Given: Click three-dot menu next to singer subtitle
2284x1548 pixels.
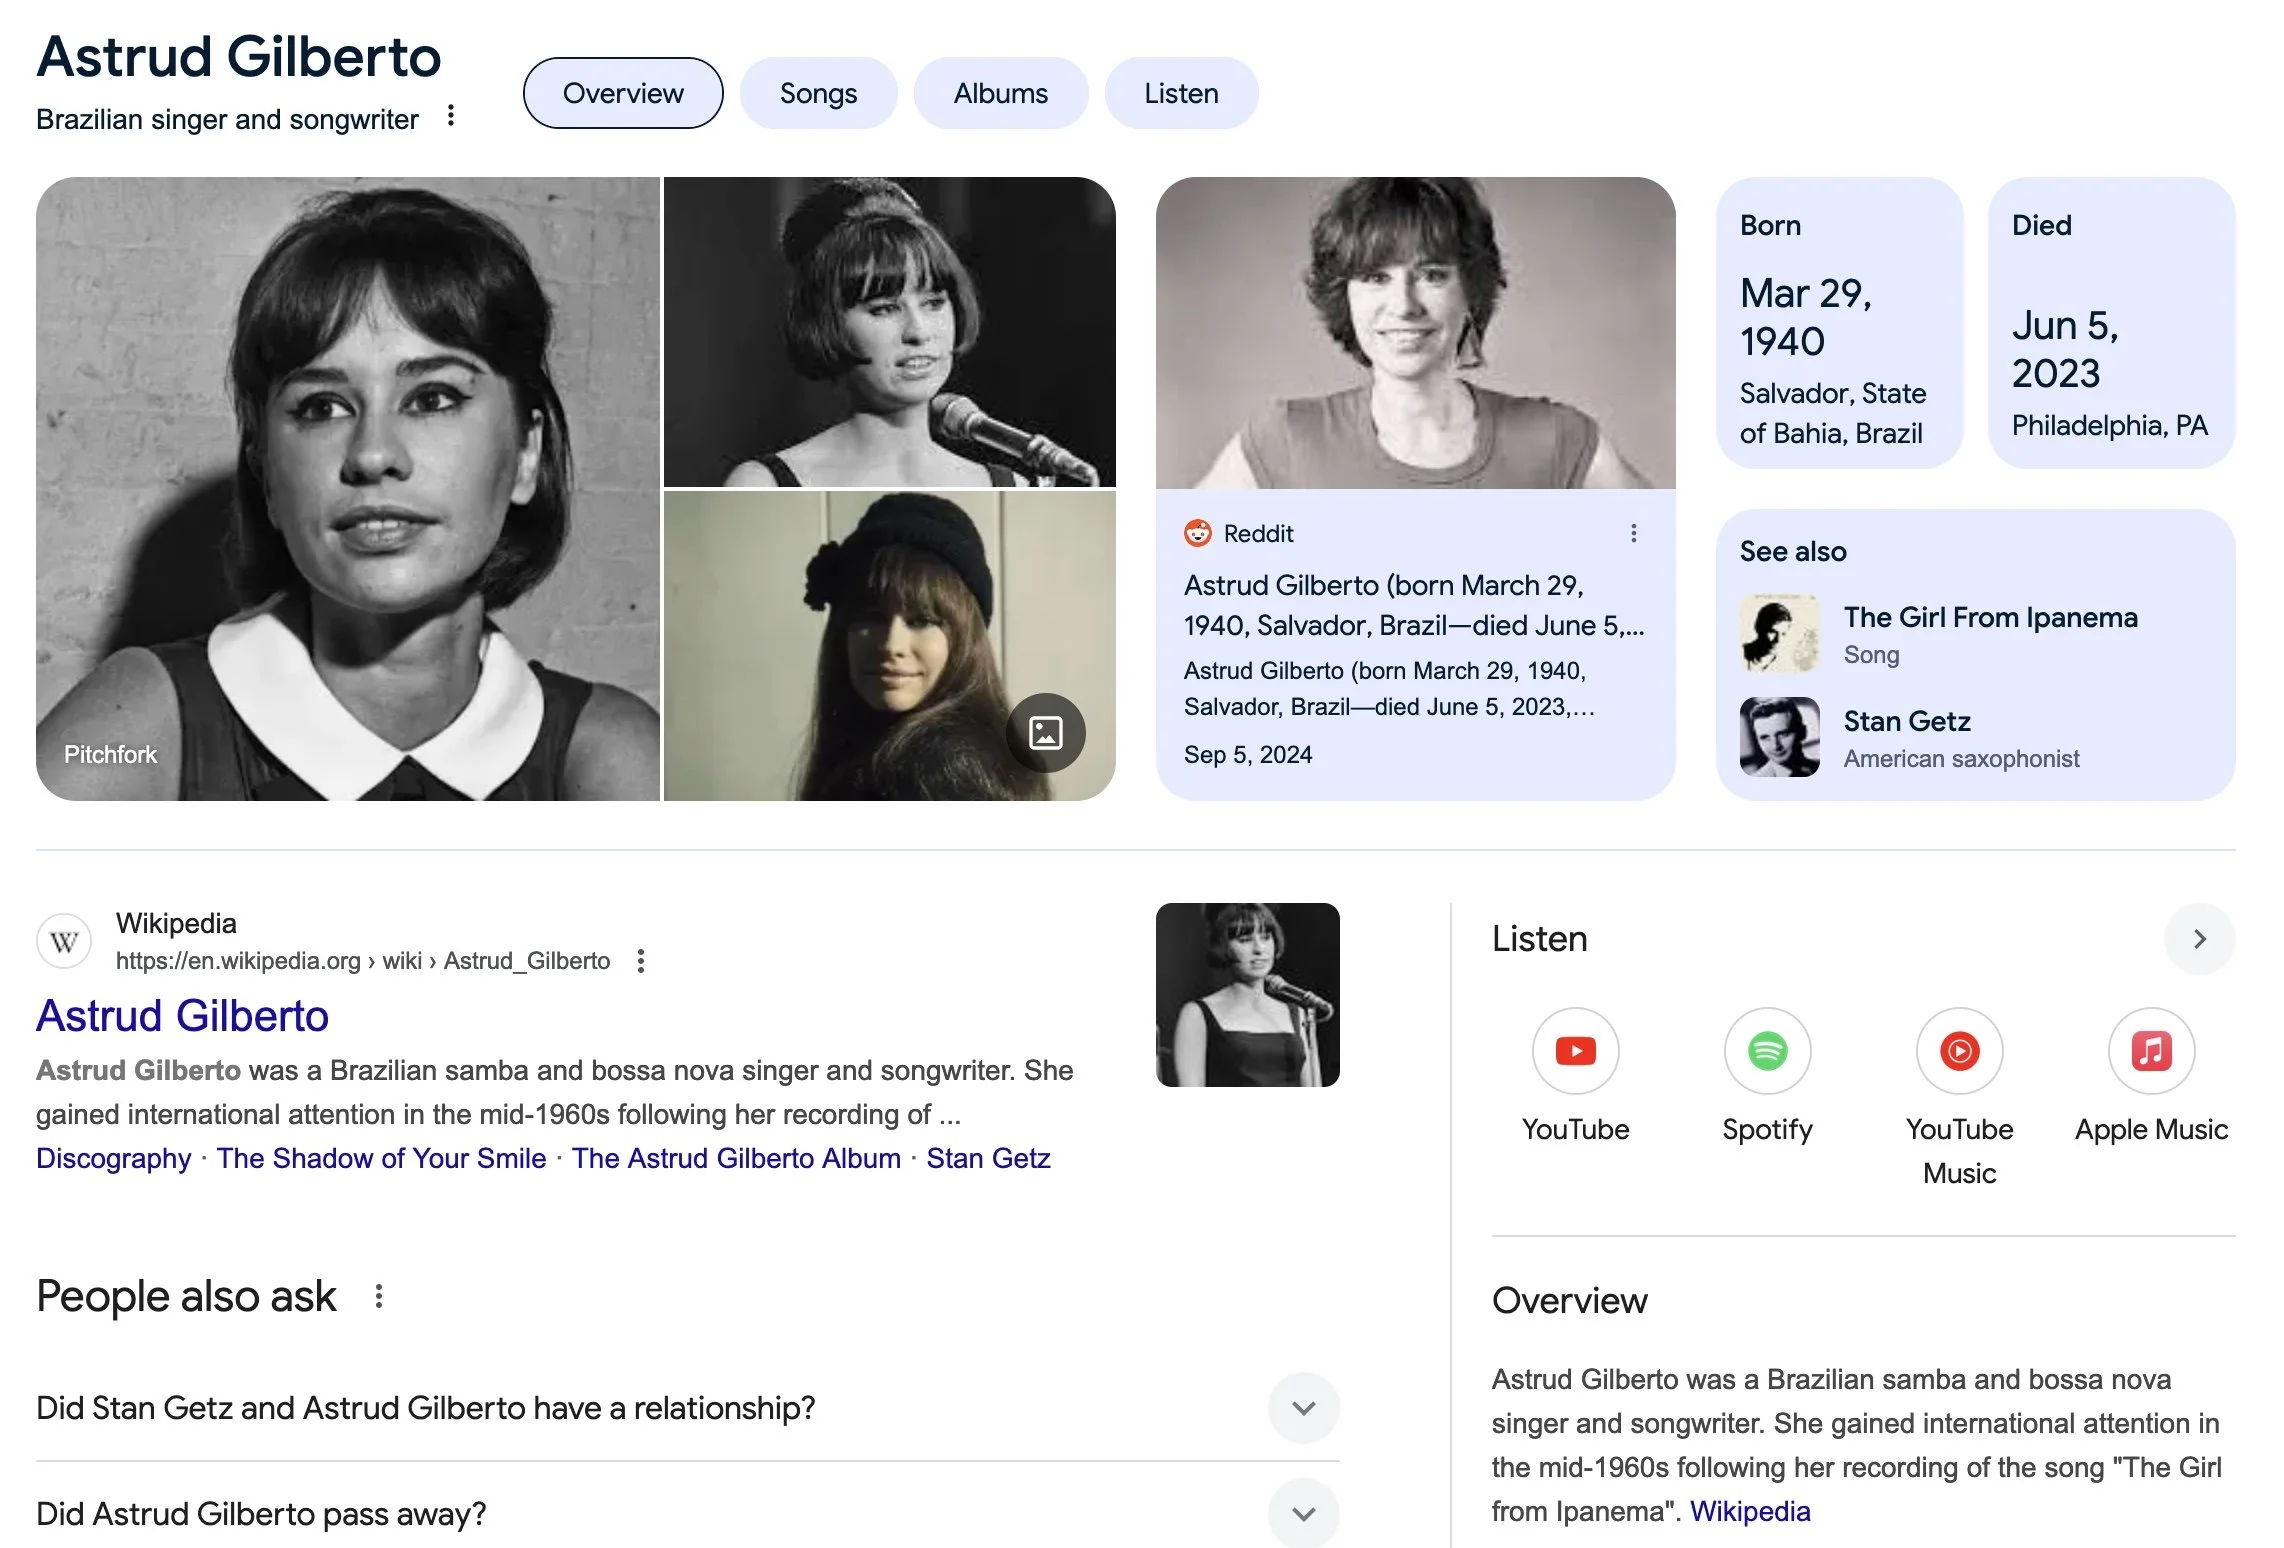Looking at the screenshot, I should (x=451, y=116).
